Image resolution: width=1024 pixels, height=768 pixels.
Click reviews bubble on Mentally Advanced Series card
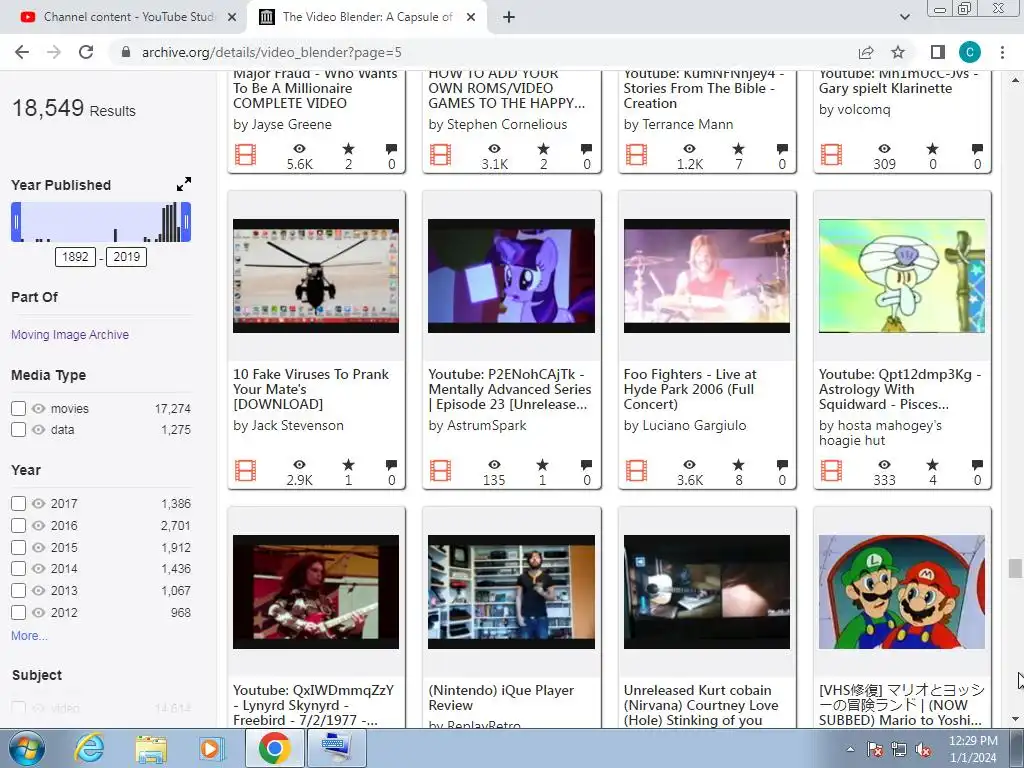coord(586,464)
